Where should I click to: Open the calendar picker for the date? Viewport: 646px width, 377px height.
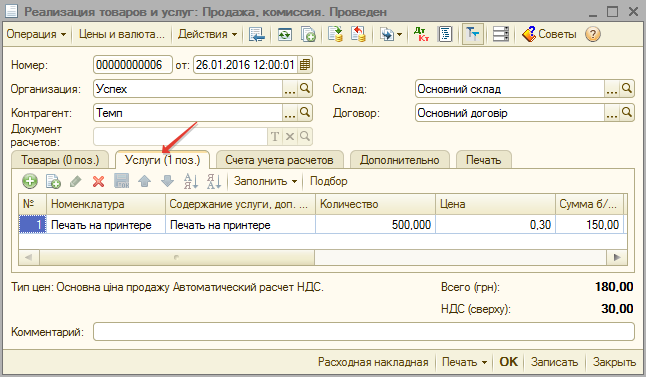(305, 65)
